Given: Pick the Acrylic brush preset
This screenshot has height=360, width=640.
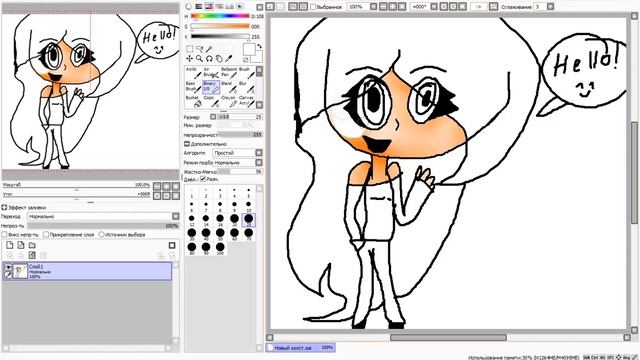Looking at the screenshot, I should pos(193,73).
